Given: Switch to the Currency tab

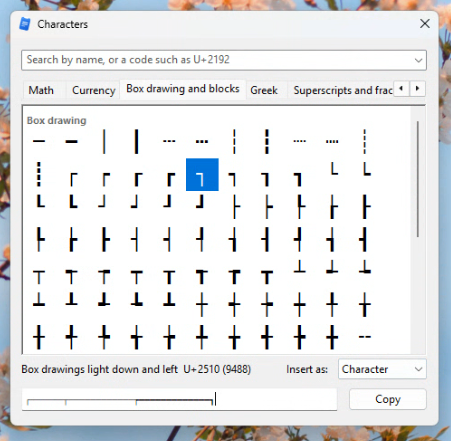Looking at the screenshot, I should pyautogui.click(x=94, y=90).
